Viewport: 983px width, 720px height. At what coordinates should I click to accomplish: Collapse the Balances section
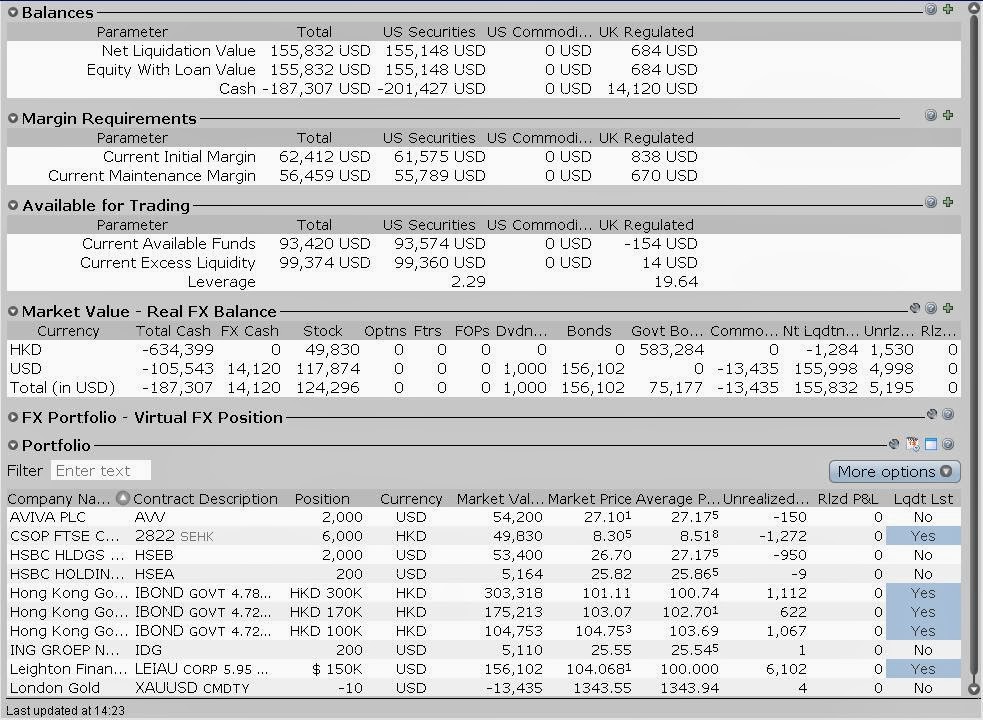[13, 13]
